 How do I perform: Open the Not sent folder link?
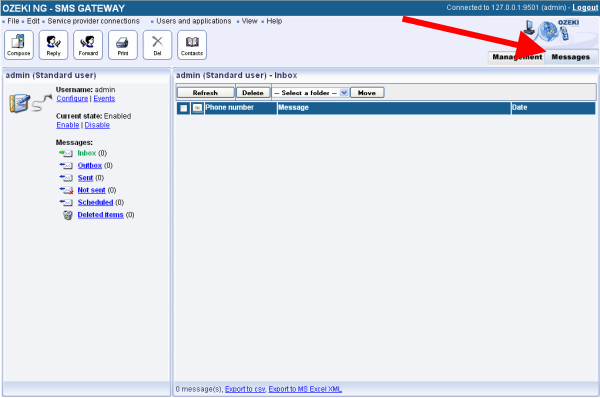click(x=91, y=190)
